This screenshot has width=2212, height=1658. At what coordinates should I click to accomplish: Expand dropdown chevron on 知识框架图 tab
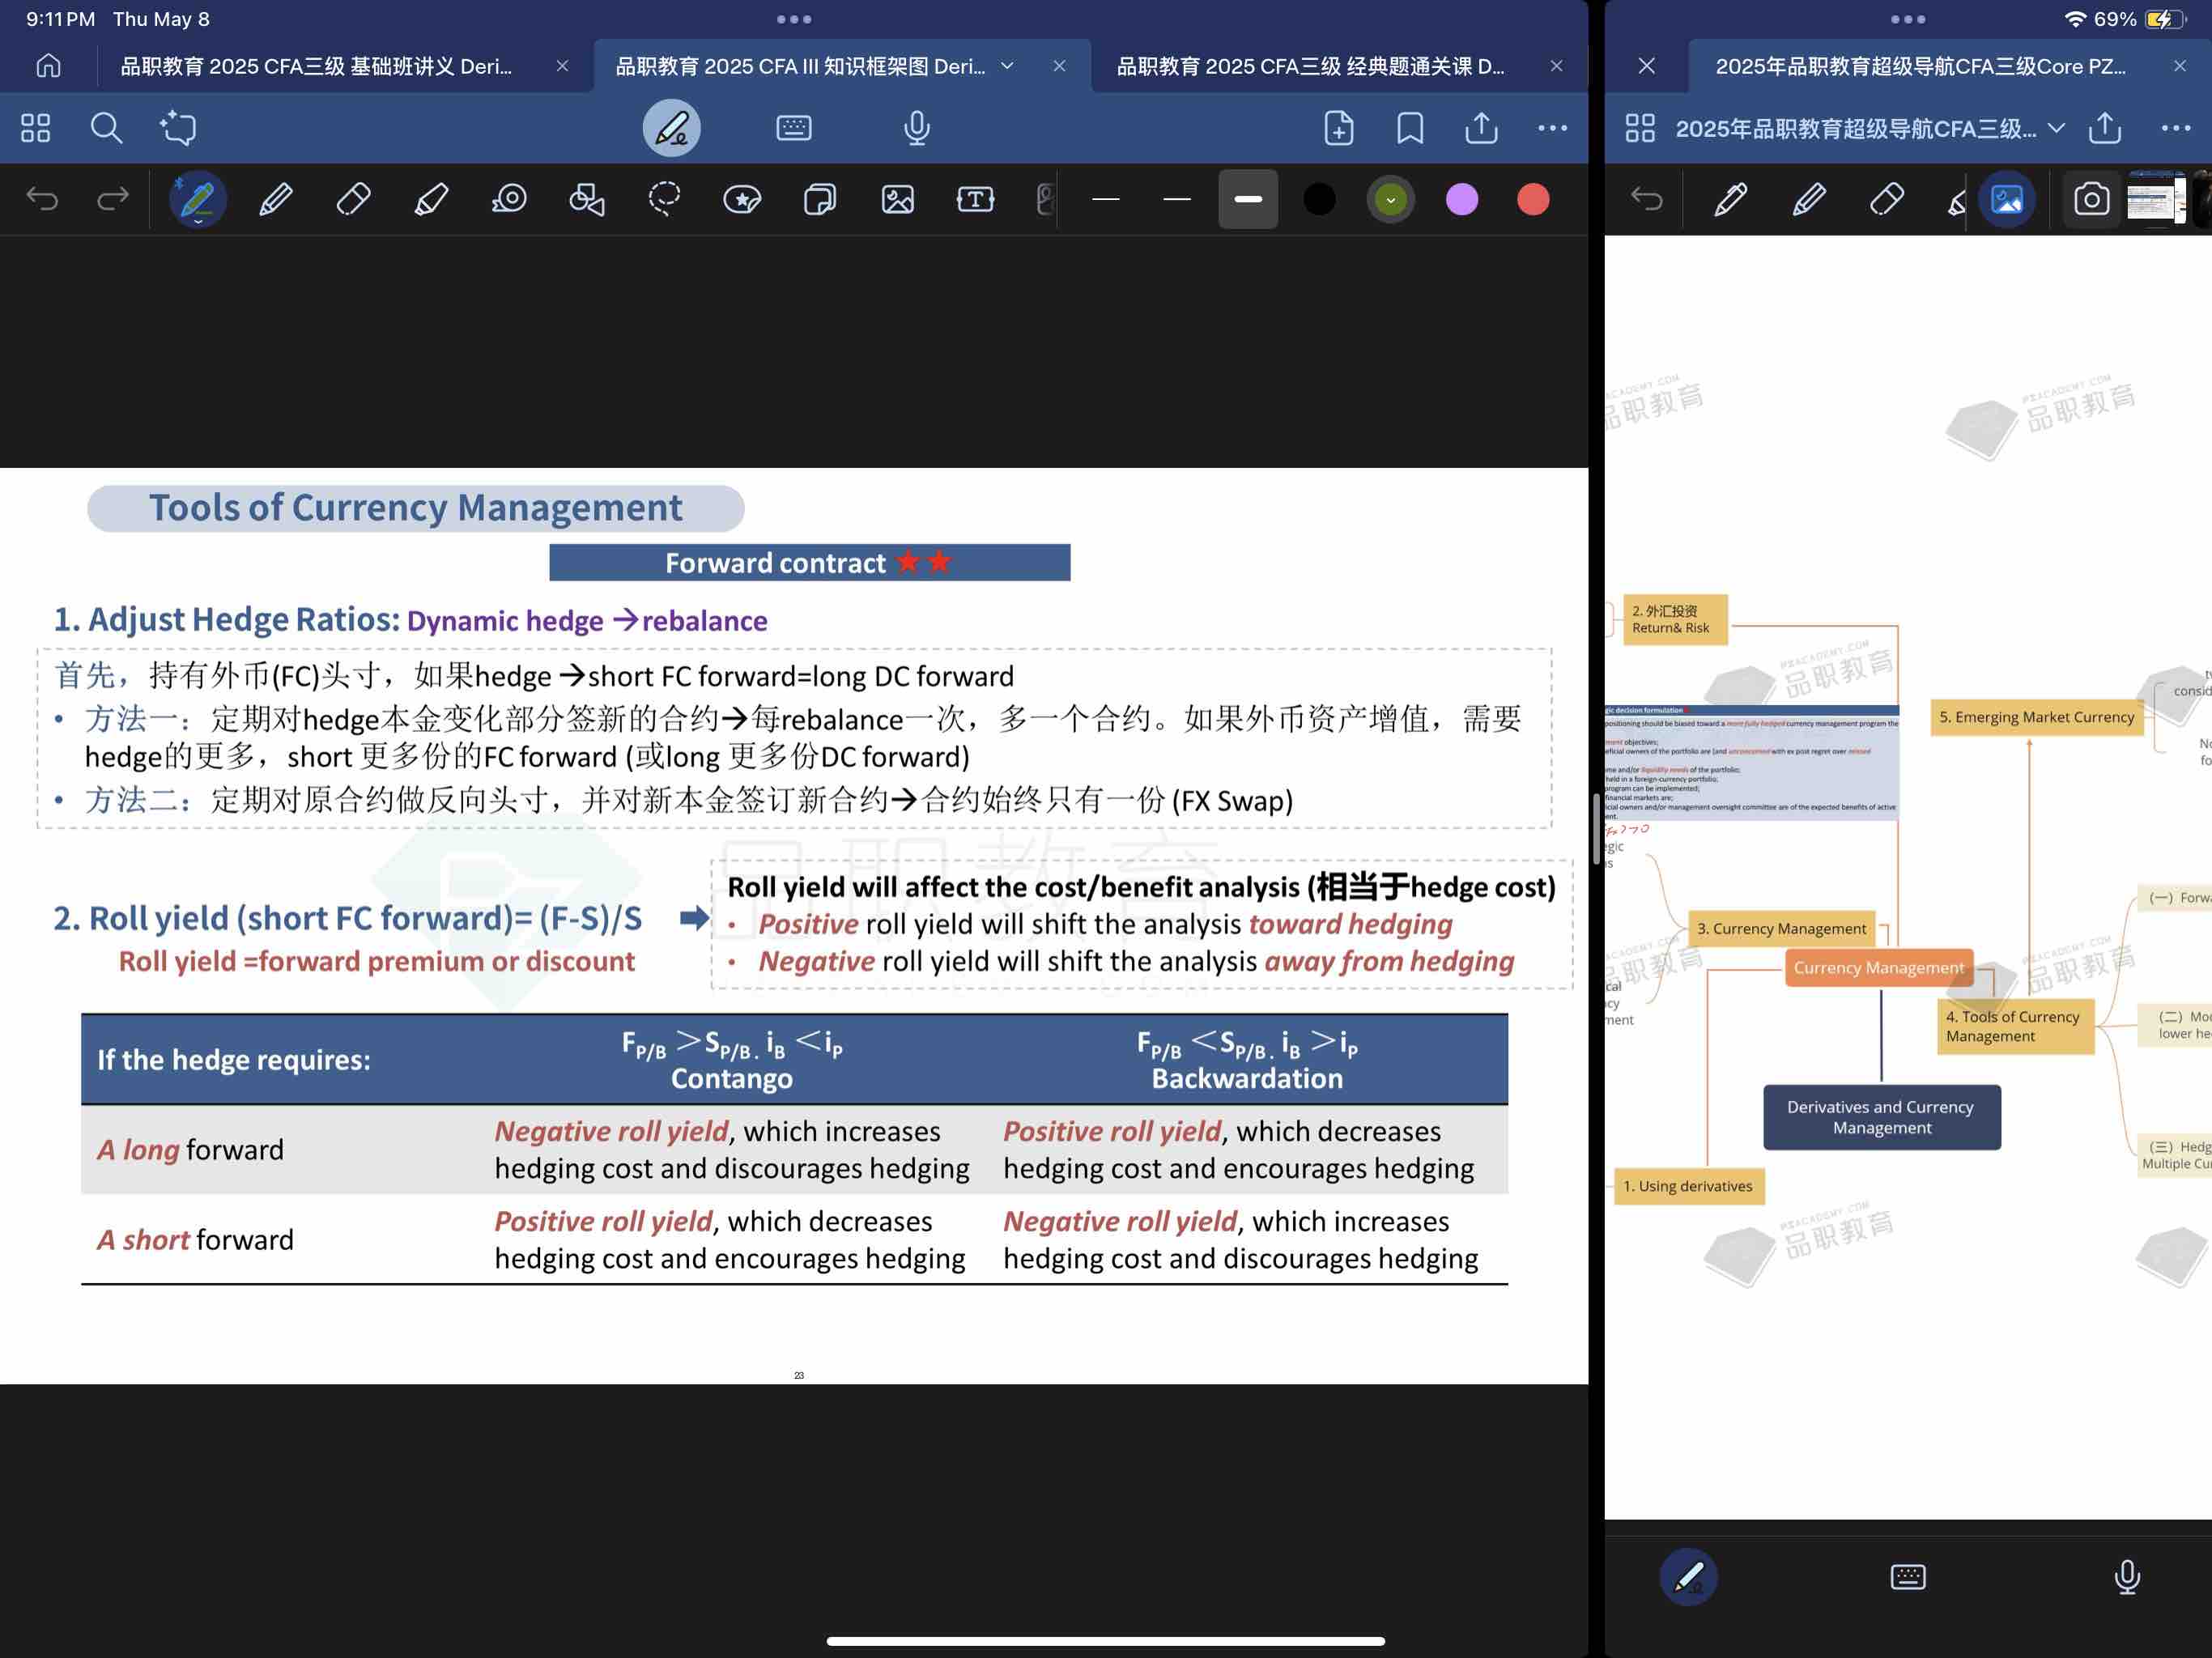tap(1007, 66)
